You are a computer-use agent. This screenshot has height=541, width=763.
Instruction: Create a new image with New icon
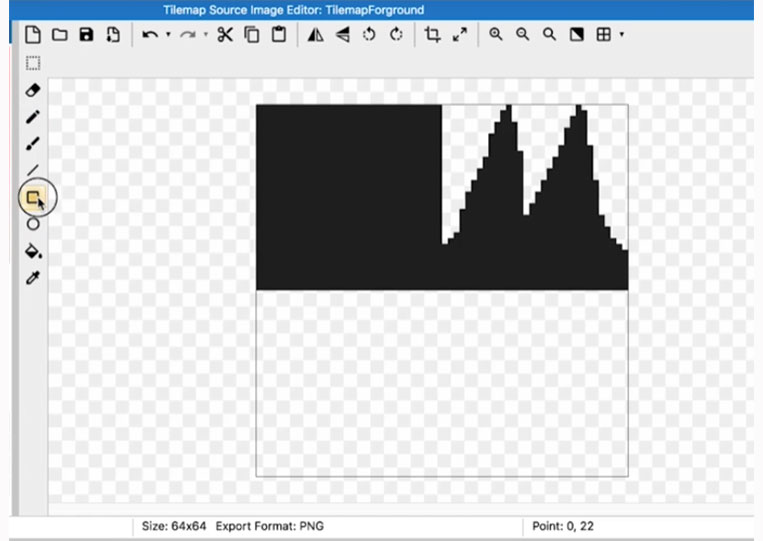pyautogui.click(x=33, y=35)
